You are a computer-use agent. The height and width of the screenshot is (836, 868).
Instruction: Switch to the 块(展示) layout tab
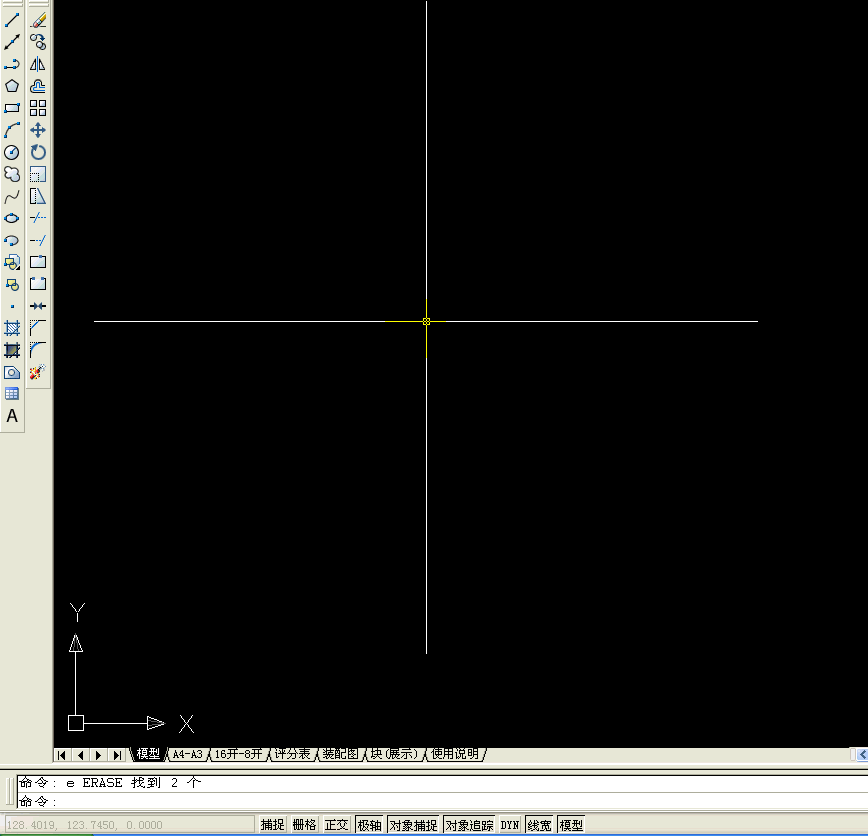394,754
